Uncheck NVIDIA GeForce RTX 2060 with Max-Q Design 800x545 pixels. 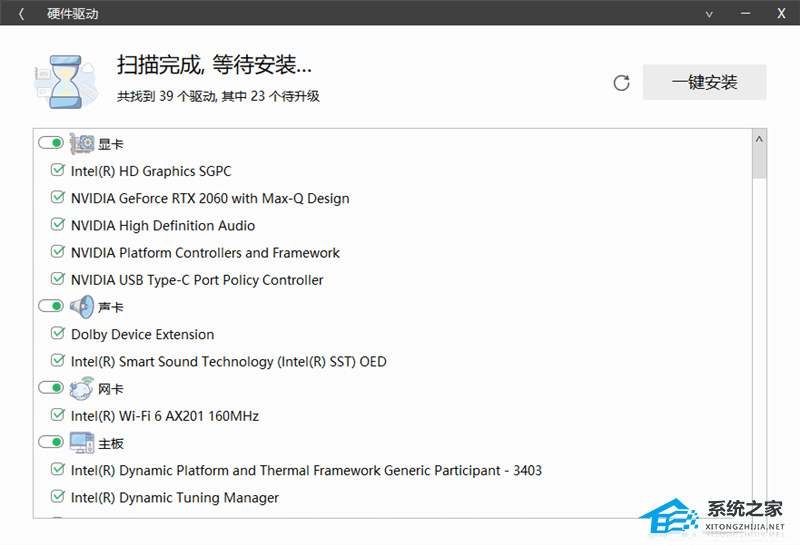pos(58,197)
